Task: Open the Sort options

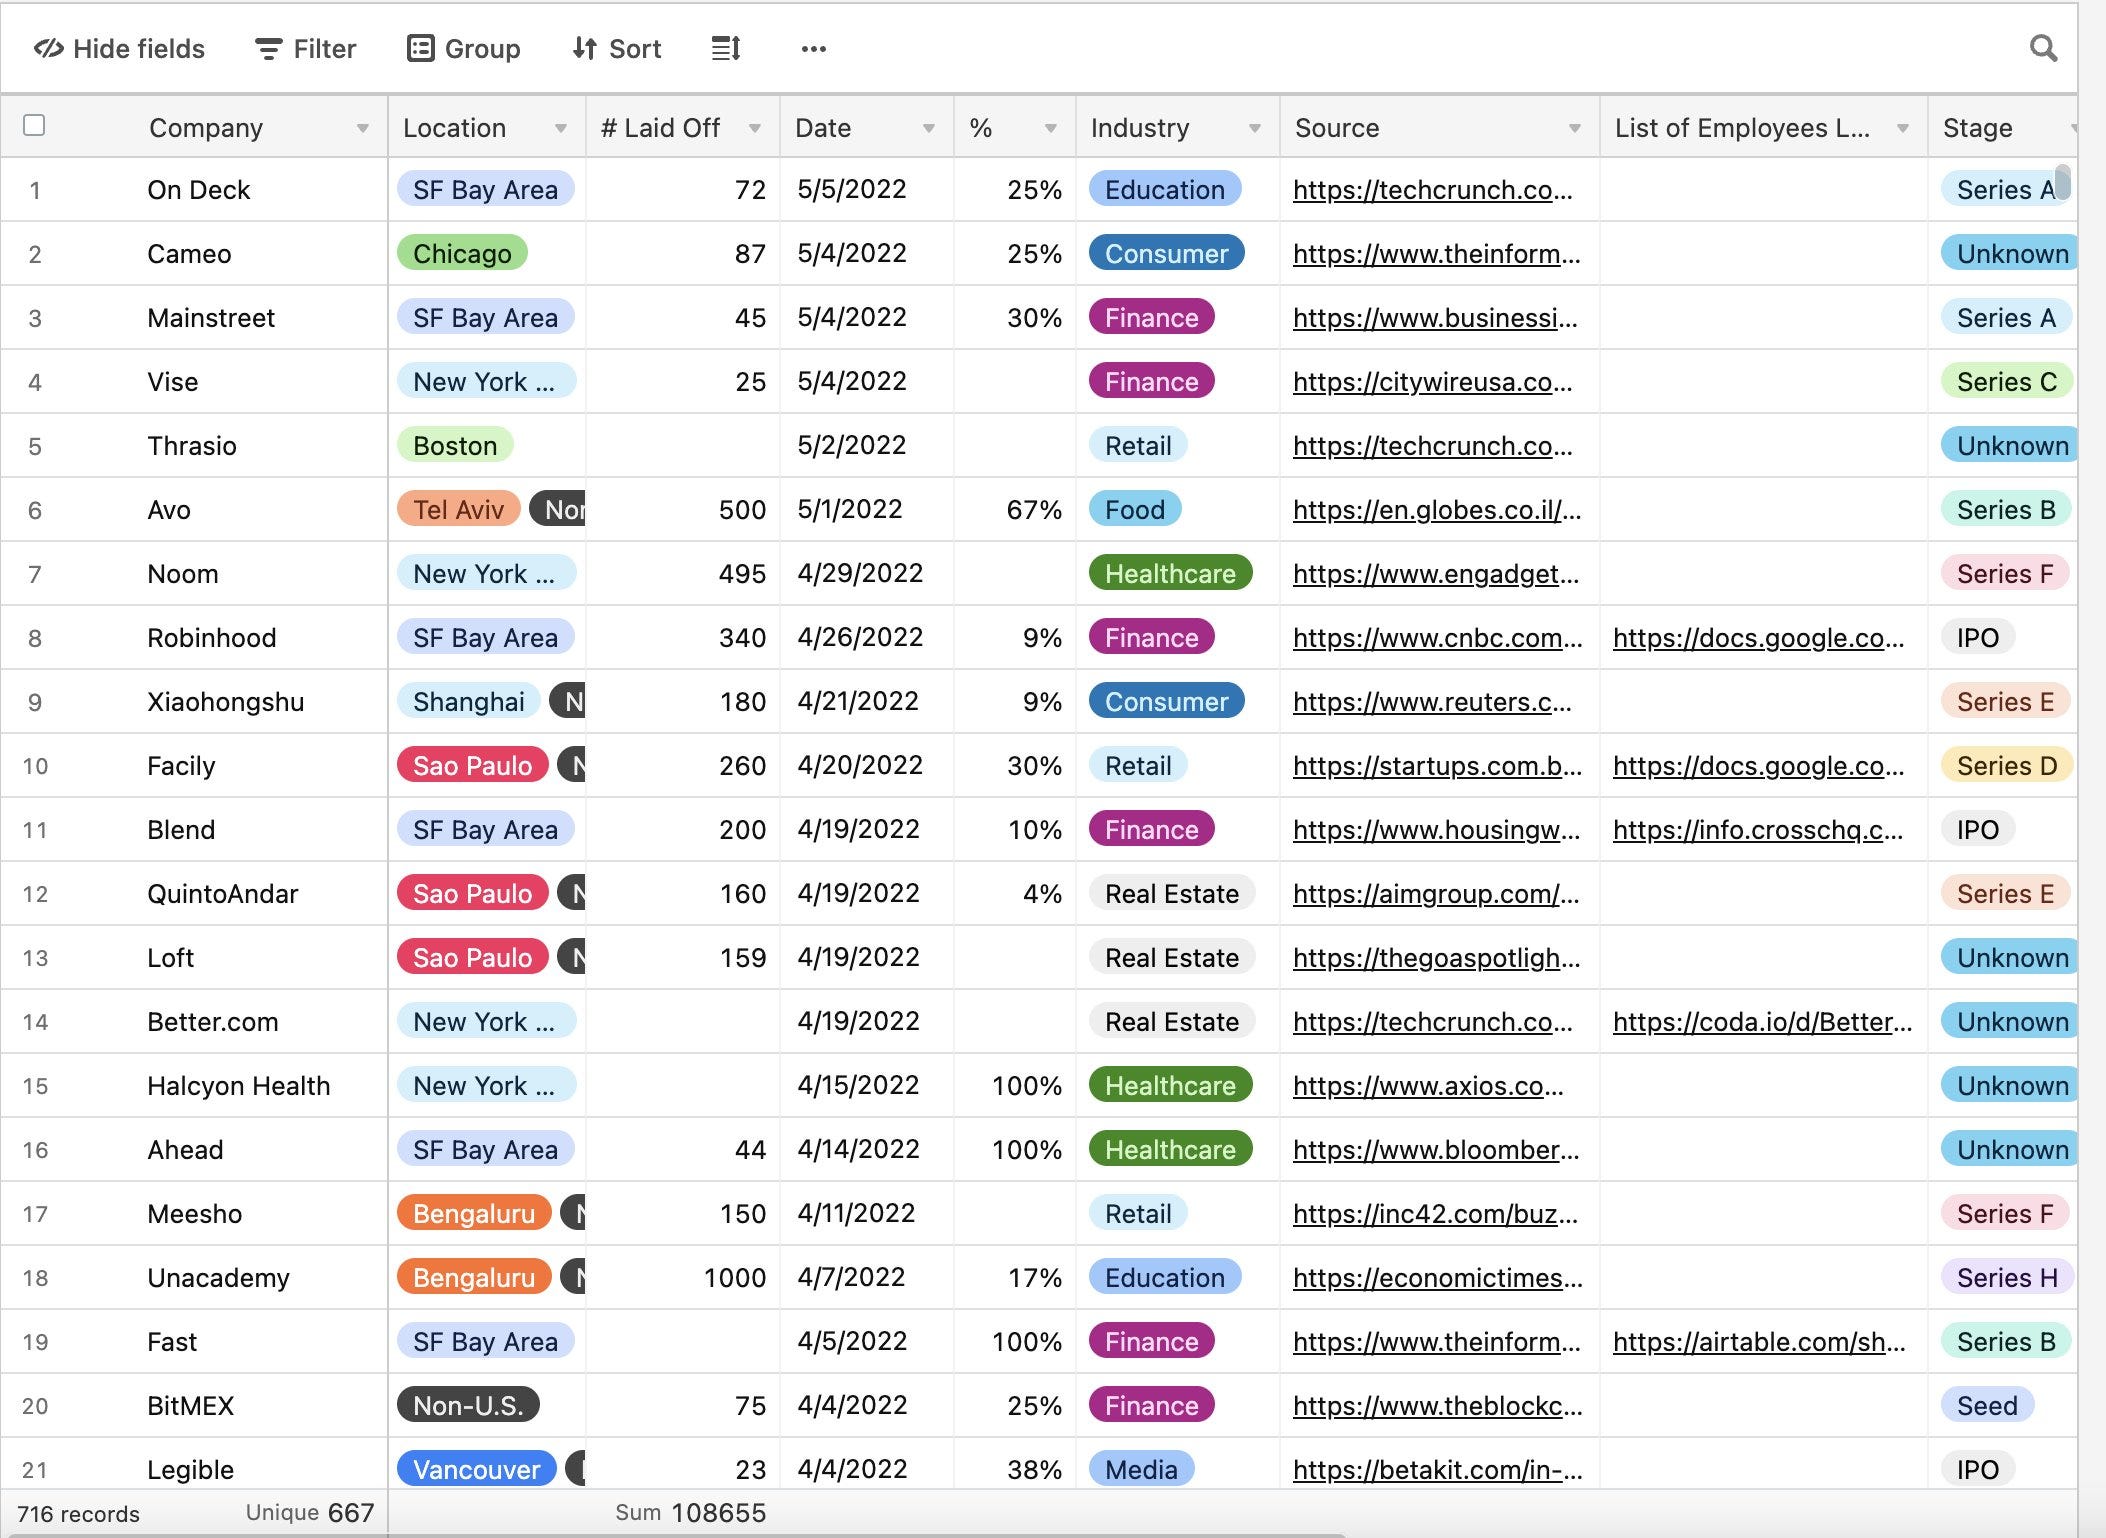Action: pyautogui.click(x=616, y=48)
